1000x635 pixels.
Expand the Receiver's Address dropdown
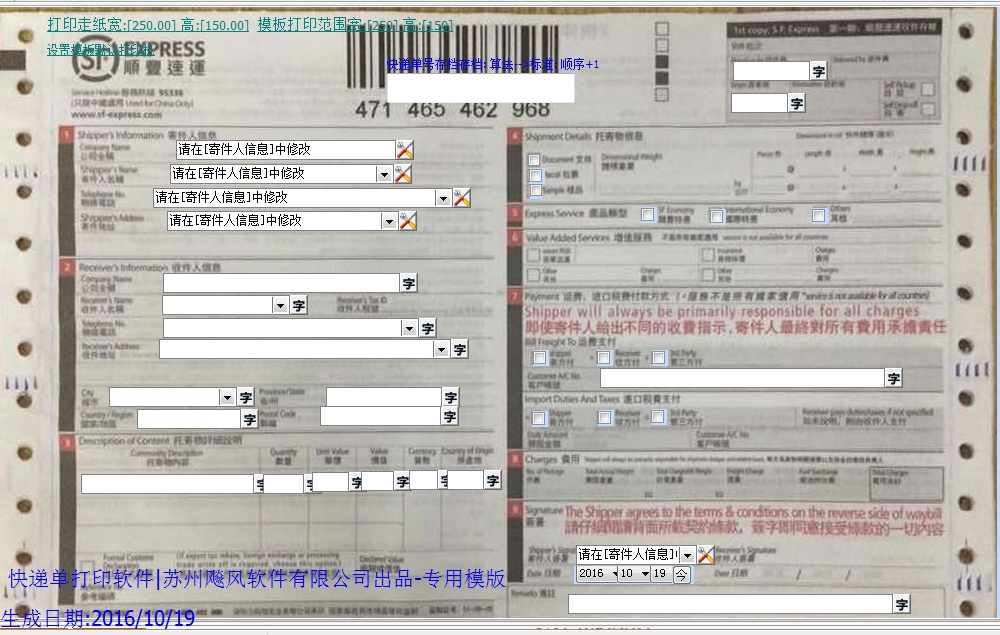coord(441,349)
